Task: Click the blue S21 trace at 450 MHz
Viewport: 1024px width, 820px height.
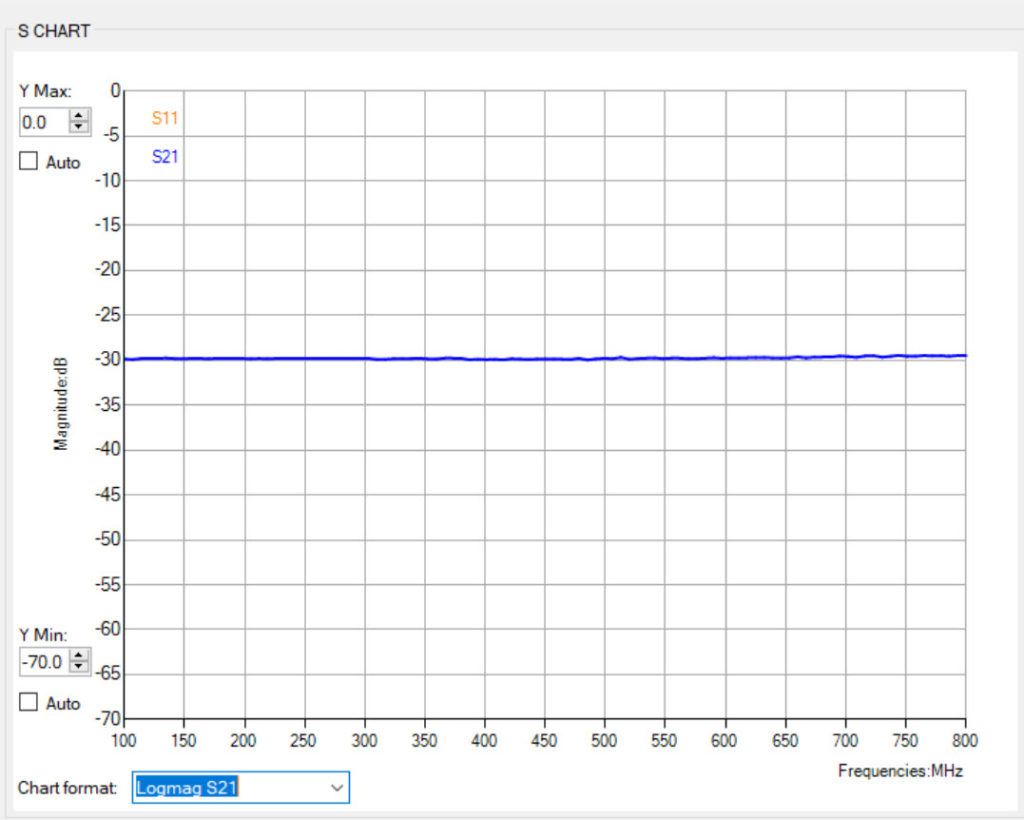Action: tap(544, 359)
